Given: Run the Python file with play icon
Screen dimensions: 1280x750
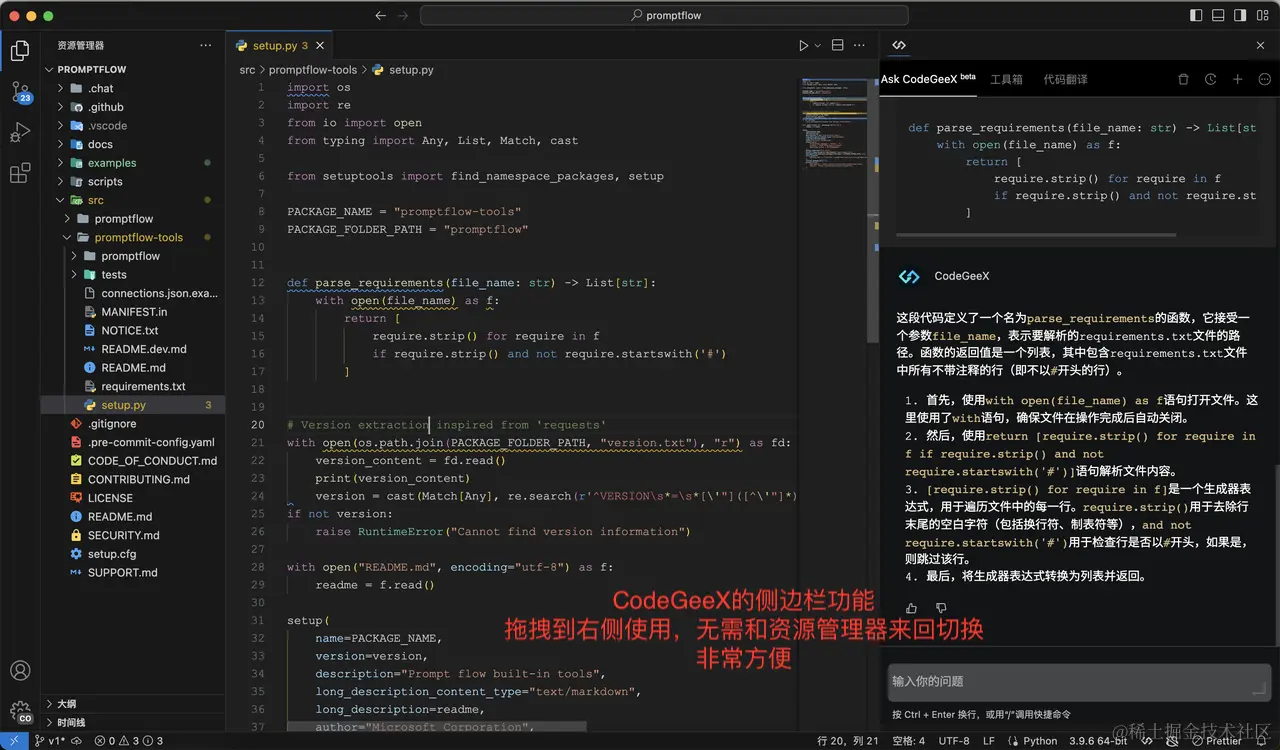Looking at the screenshot, I should coord(803,46).
